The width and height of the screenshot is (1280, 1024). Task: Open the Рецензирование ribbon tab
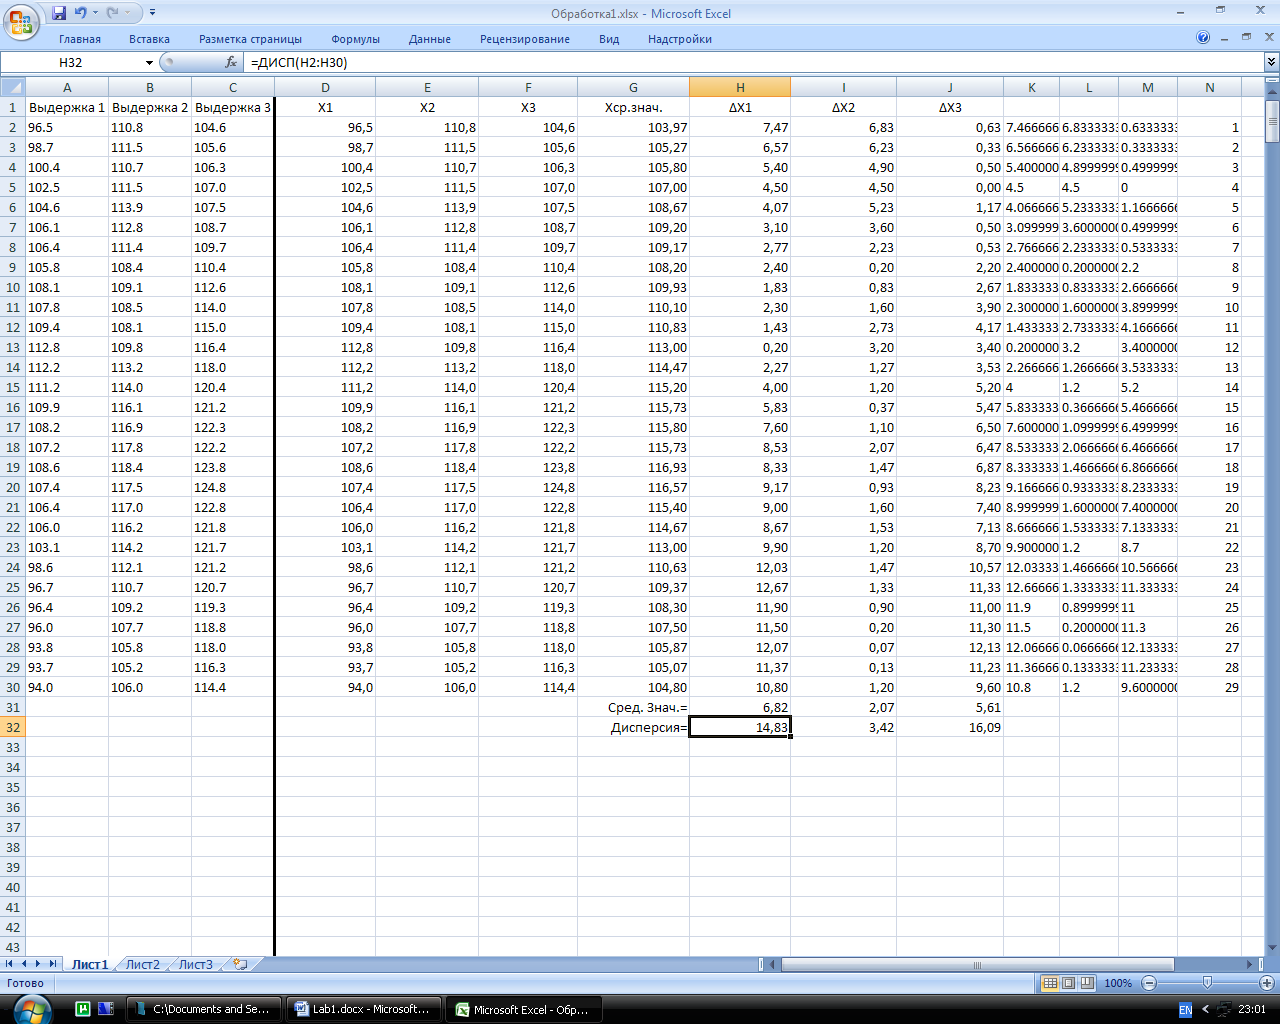point(525,39)
